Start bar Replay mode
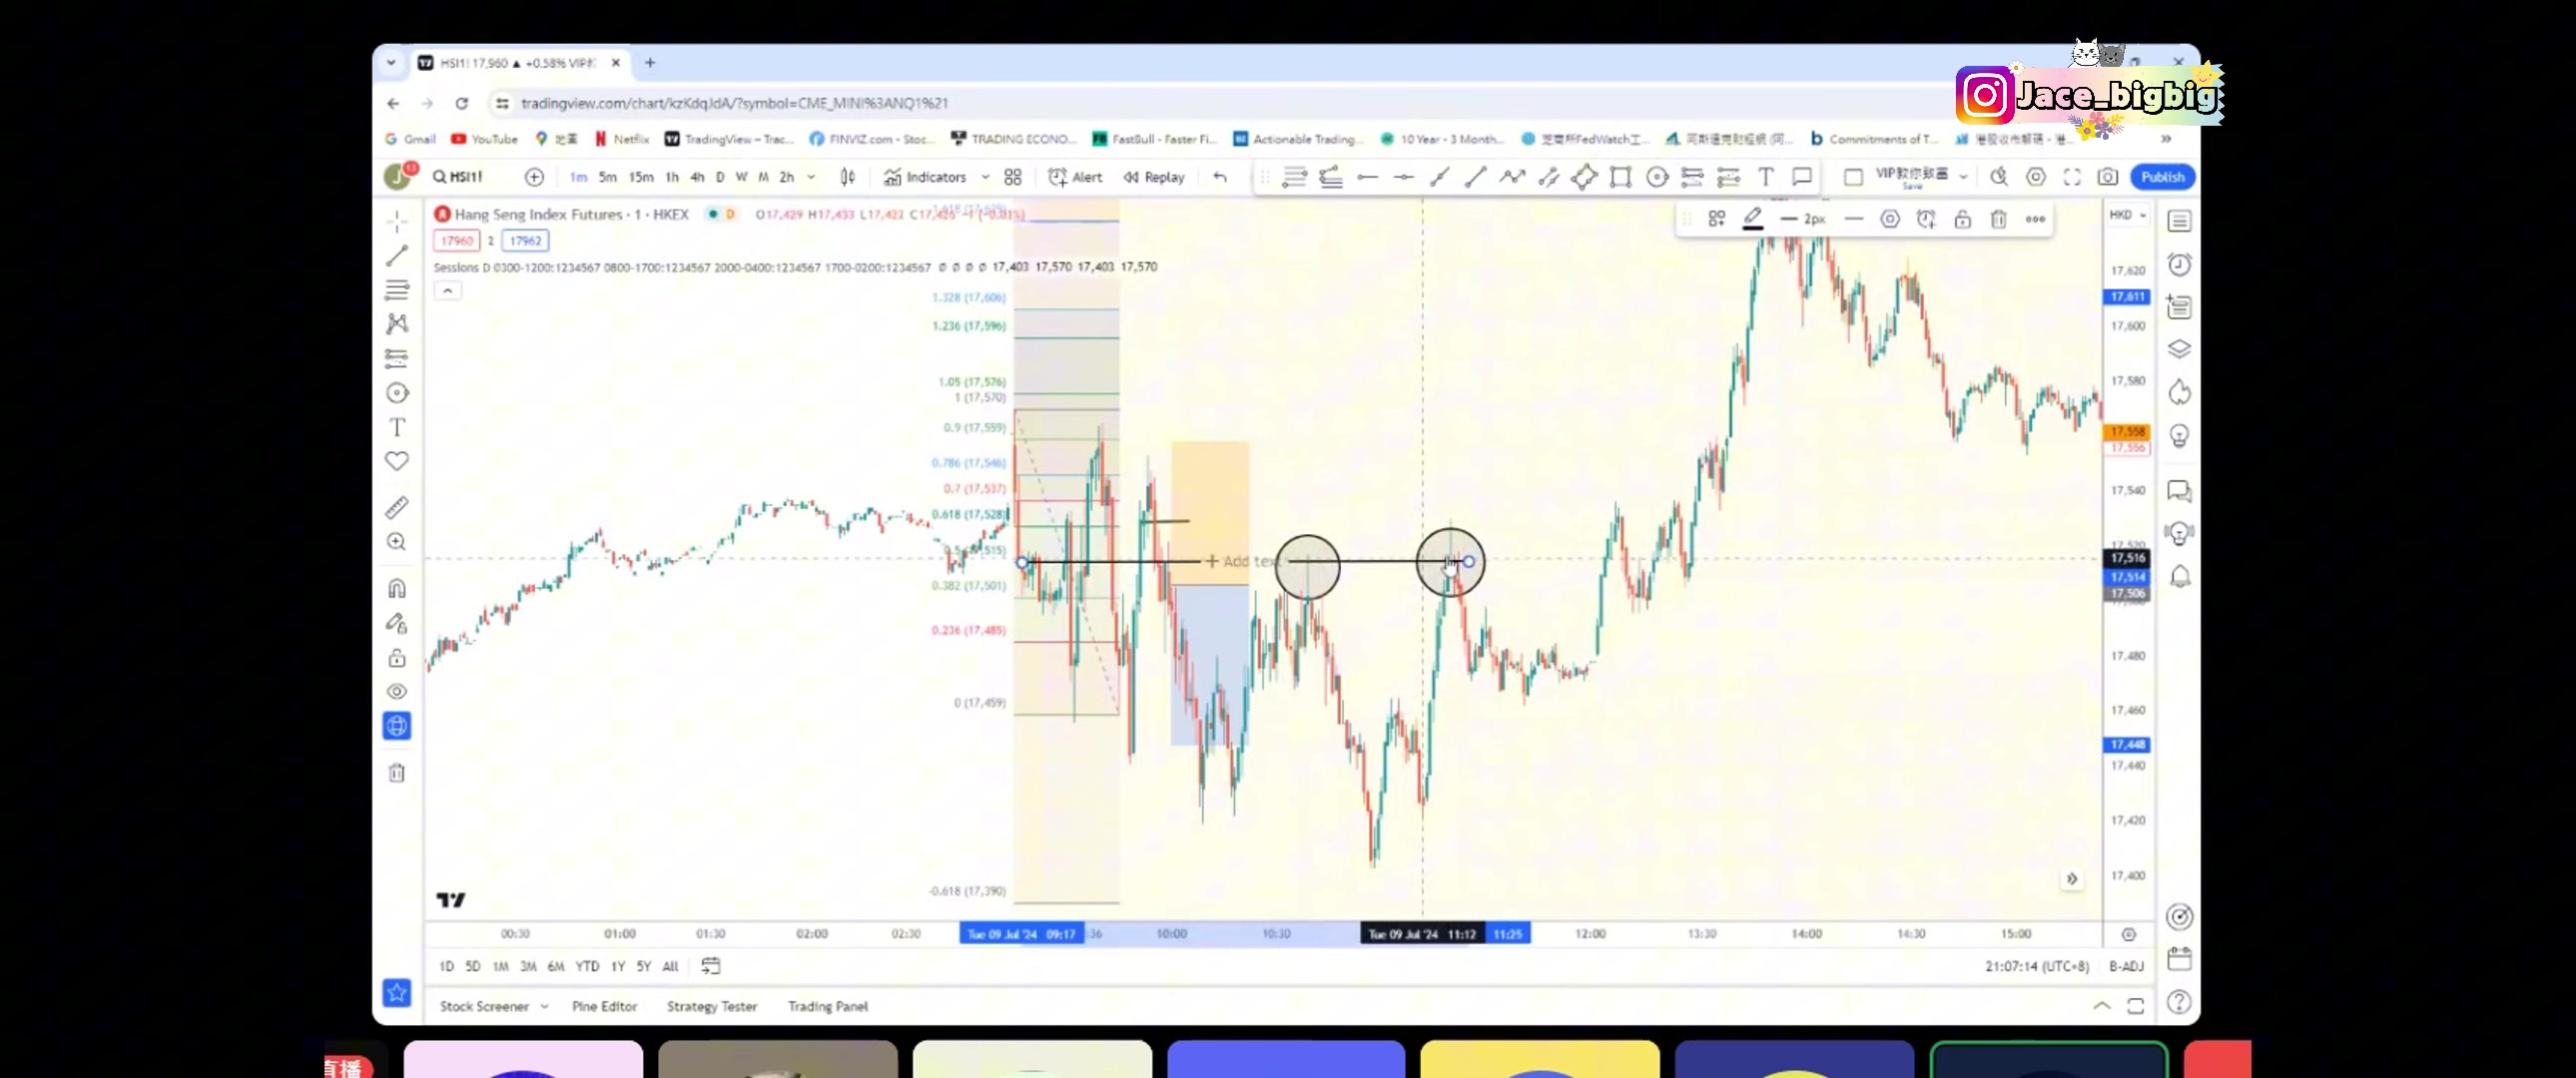The image size is (2576, 1078). 1153,177
